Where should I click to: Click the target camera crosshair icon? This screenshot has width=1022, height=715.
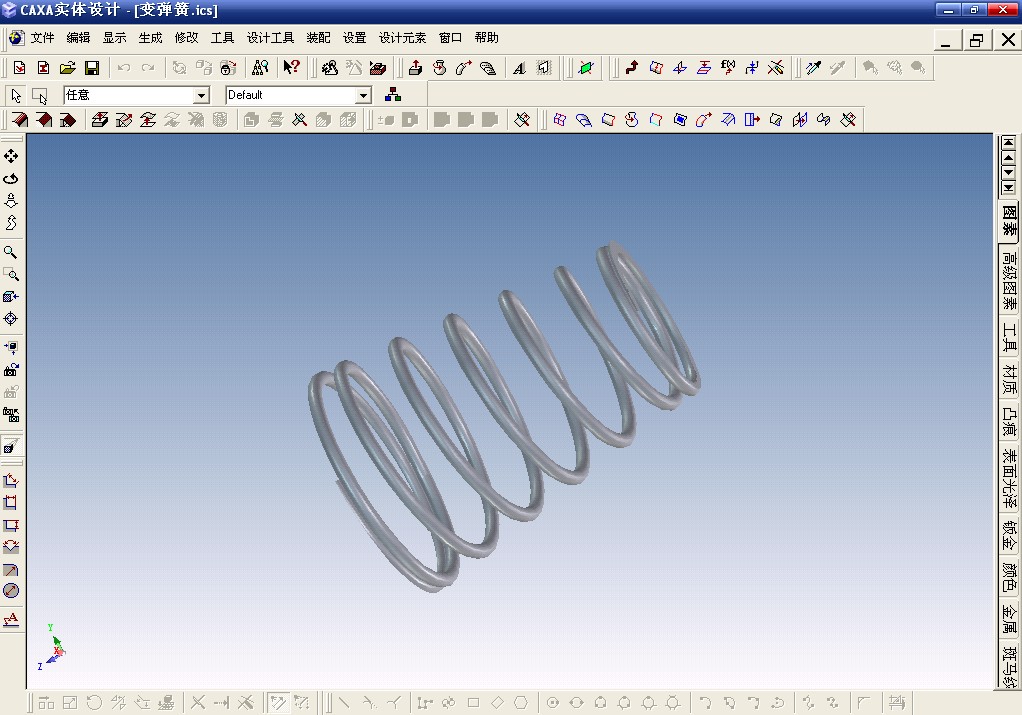(x=11, y=319)
